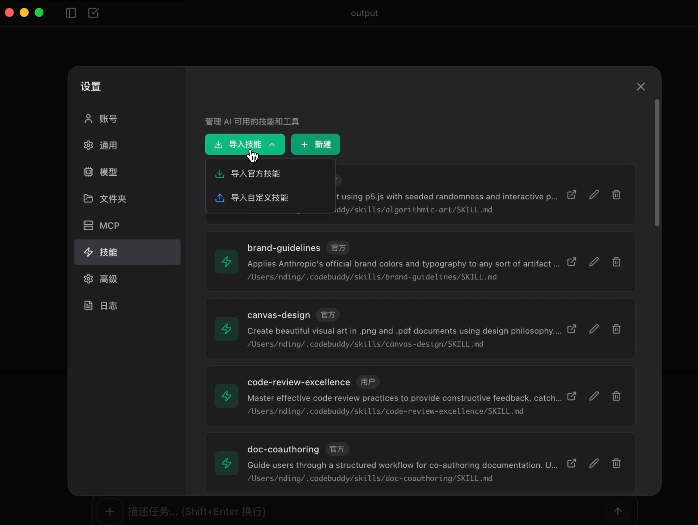Choose 导入自定义技能 from the dropdown
The width and height of the screenshot is (698, 525).
pyautogui.click(x=258, y=198)
